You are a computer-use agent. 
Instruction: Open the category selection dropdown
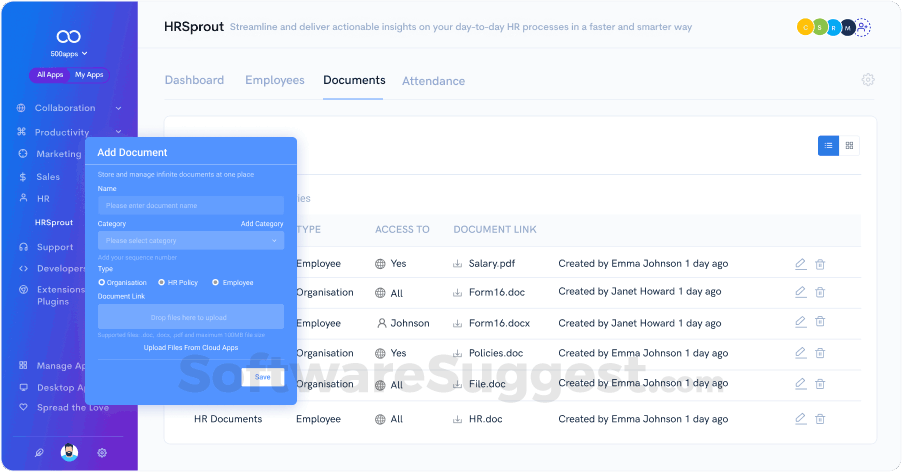point(190,241)
